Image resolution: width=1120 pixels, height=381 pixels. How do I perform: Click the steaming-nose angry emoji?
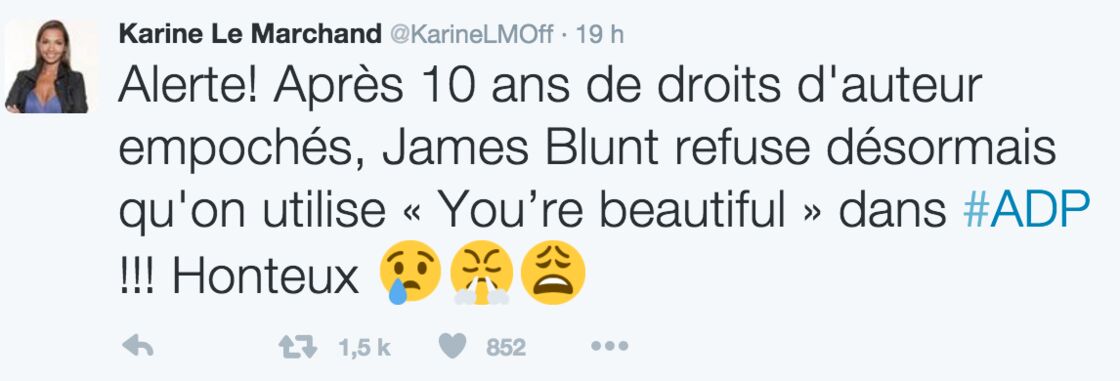(481, 272)
